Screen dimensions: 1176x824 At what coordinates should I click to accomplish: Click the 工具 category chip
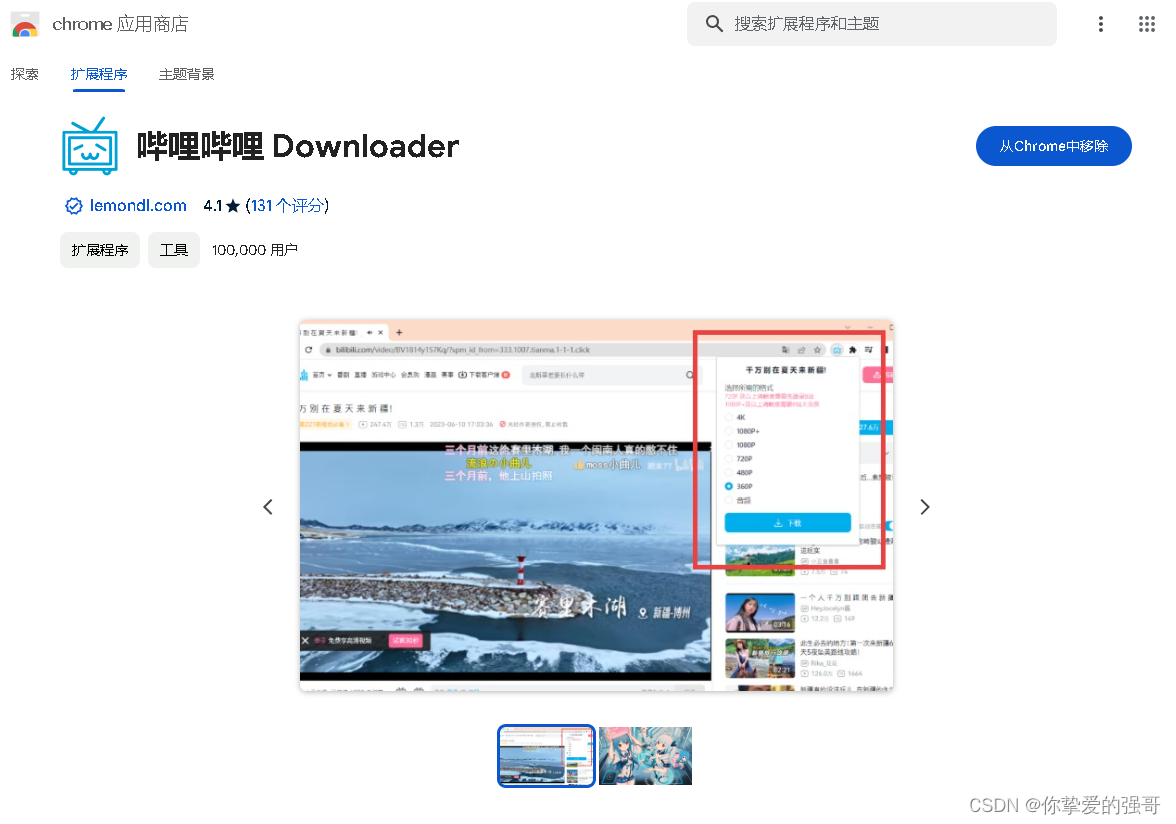click(174, 250)
